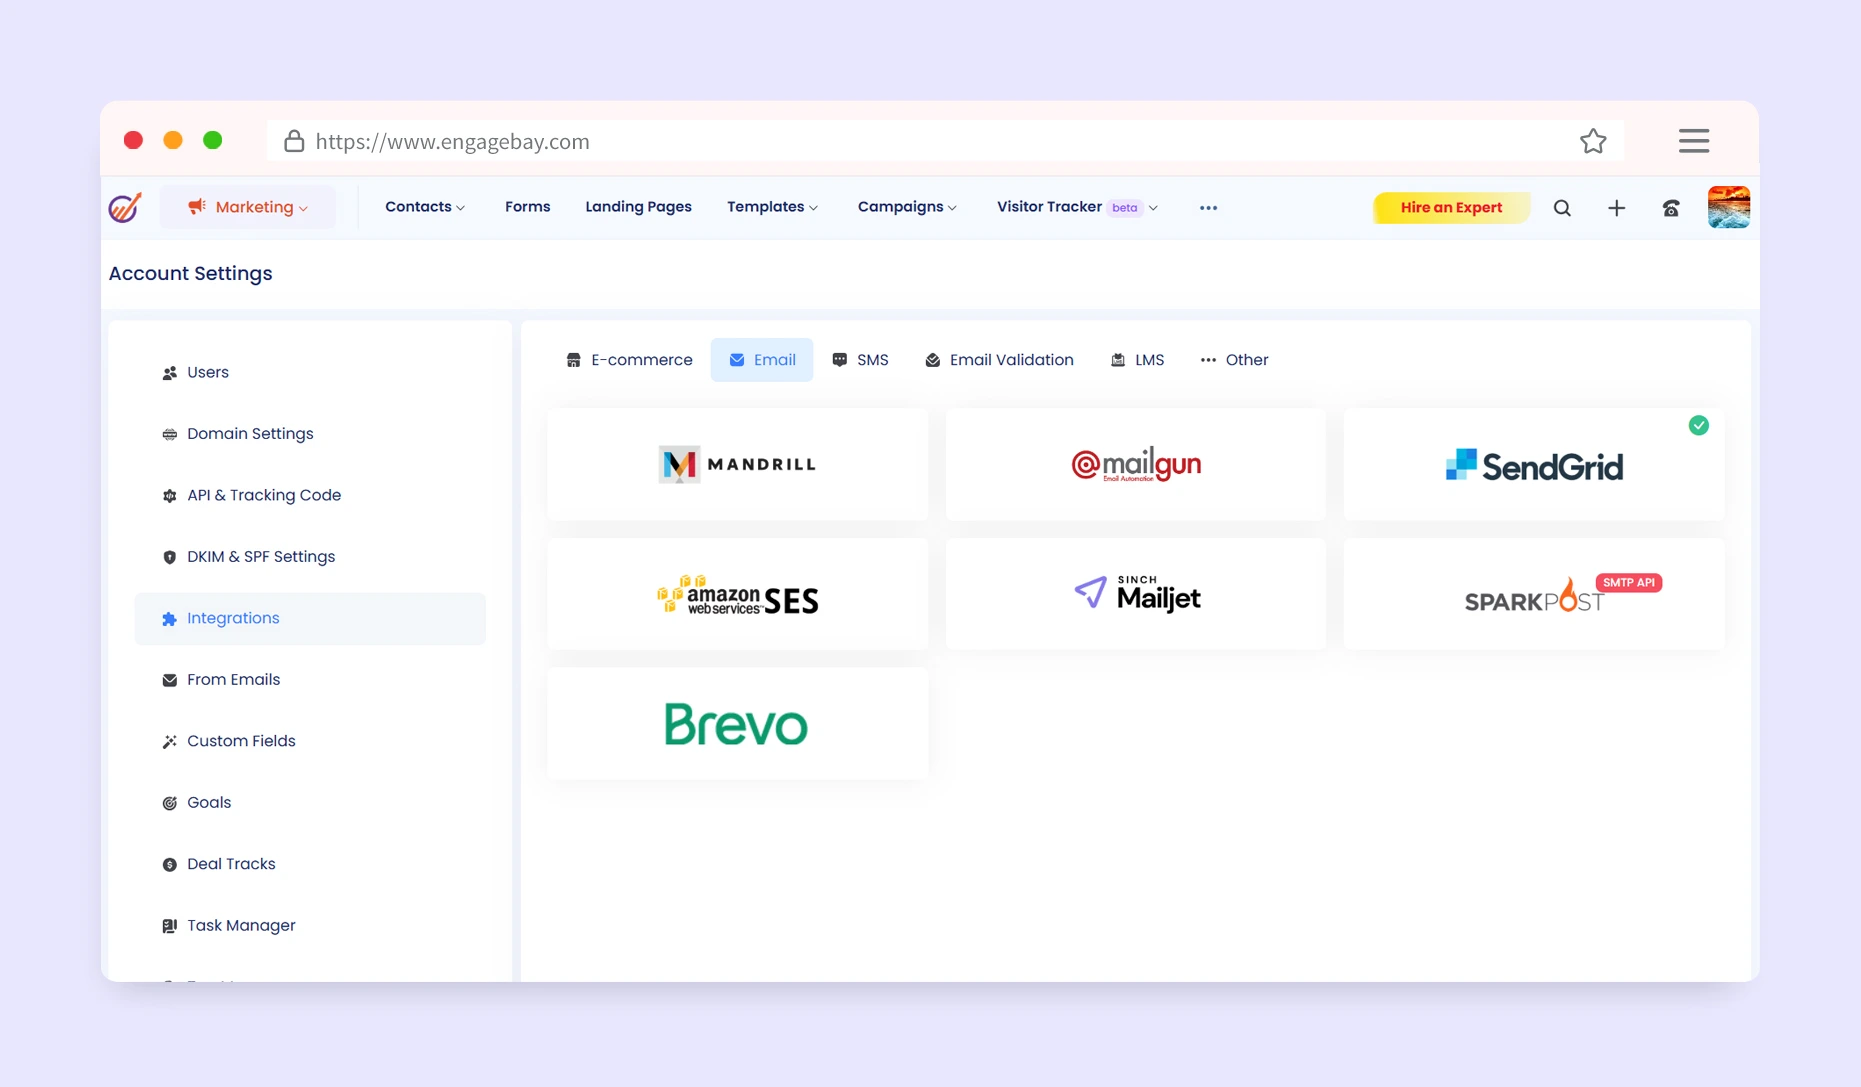
Task: Select the Email Validation tab
Action: (999, 360)
